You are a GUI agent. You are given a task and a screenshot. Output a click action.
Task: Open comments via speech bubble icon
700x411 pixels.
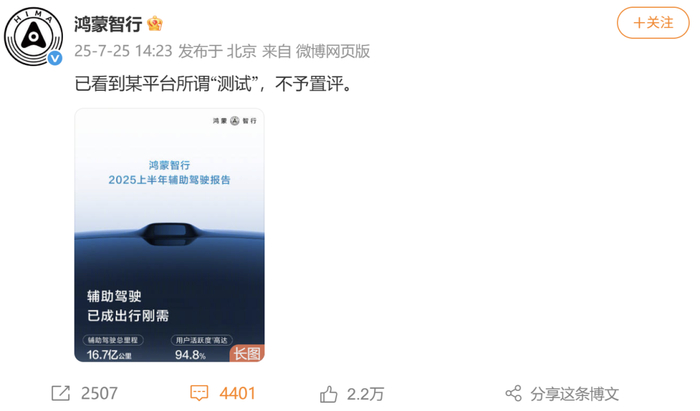[x=199, y=393]
